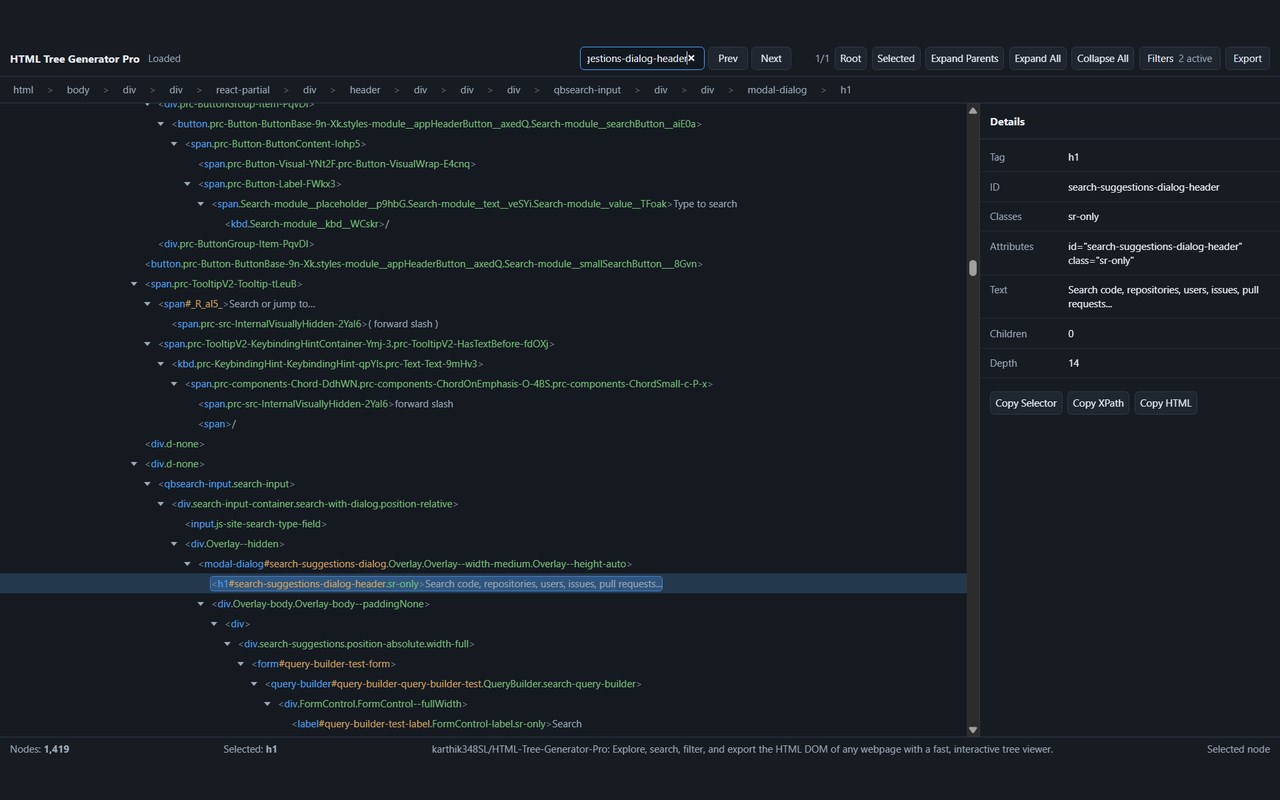Screen dimensions: 1280x800
Task: Collapse form#query-builder-test-form node
Action: click(x=240, y=664)
